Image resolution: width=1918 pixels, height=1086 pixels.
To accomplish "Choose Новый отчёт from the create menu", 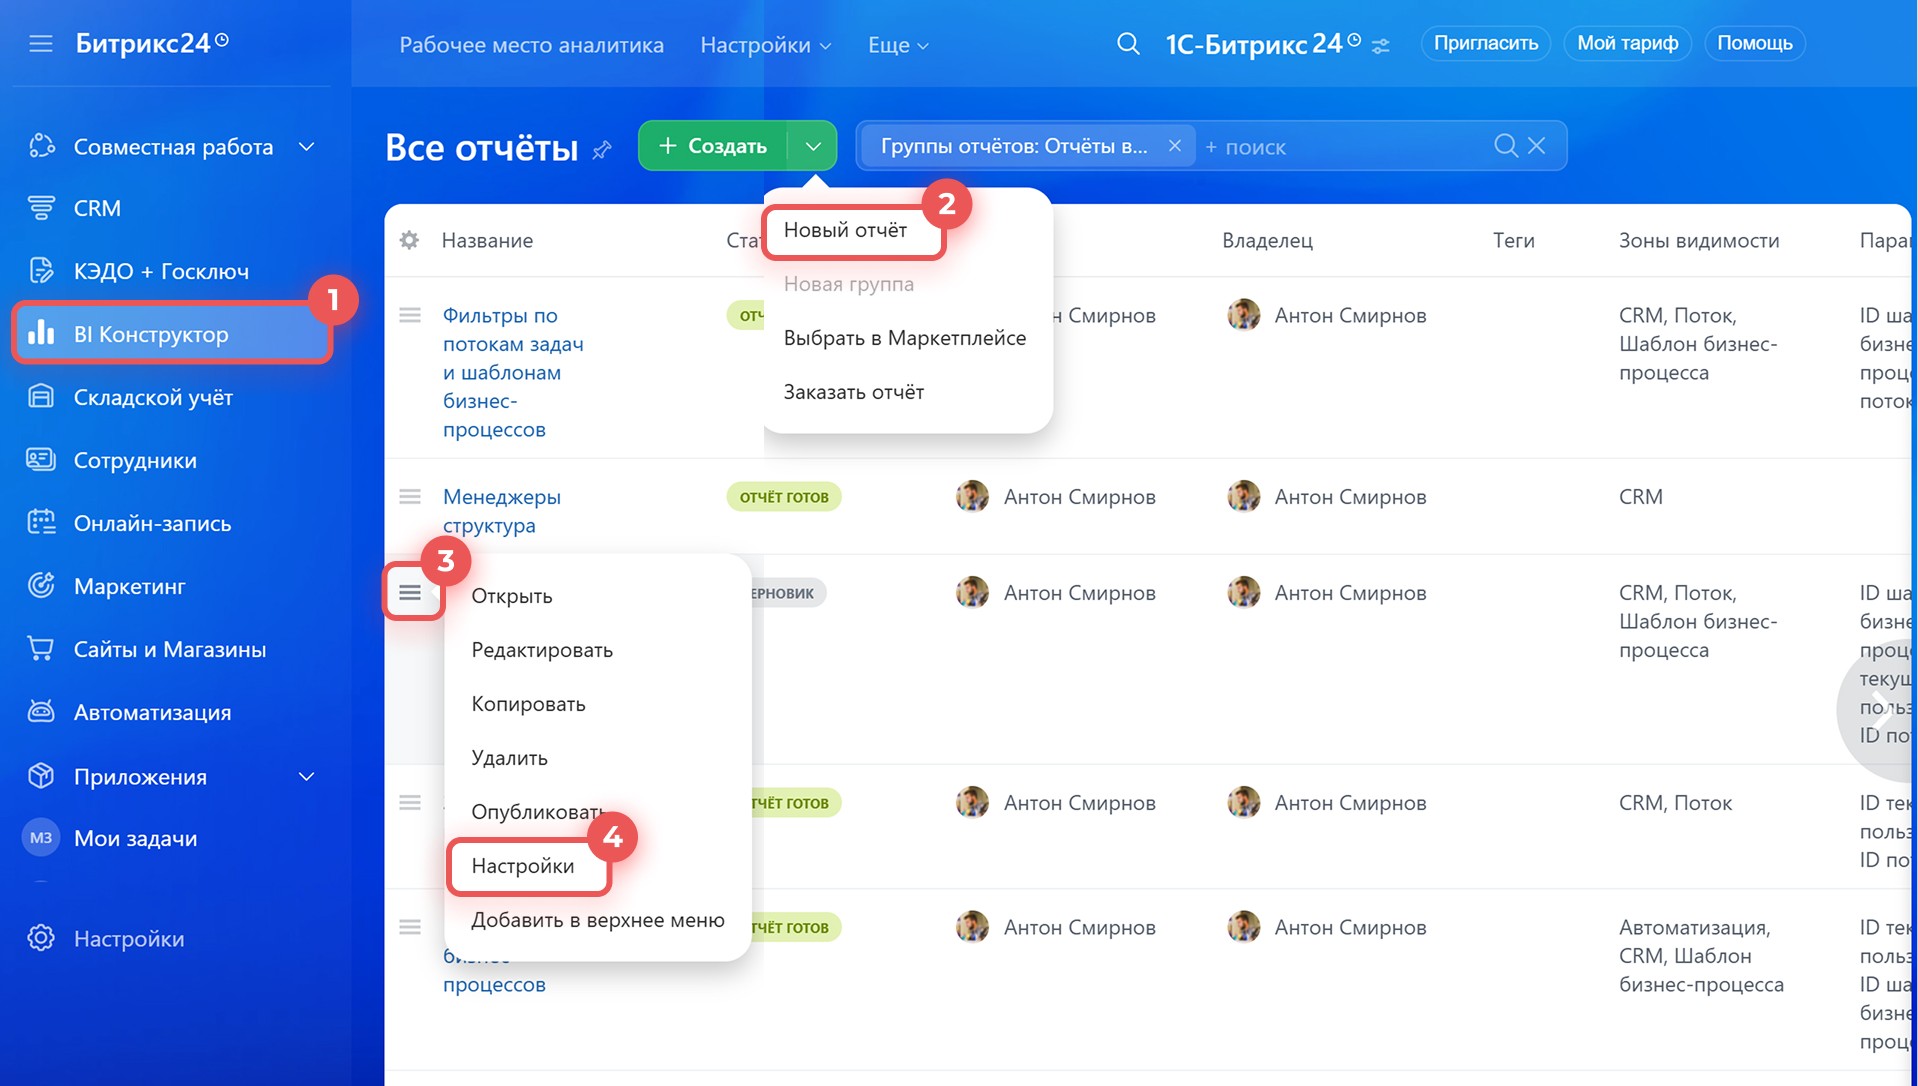I will pyautogui.click(x=845, y=230).
